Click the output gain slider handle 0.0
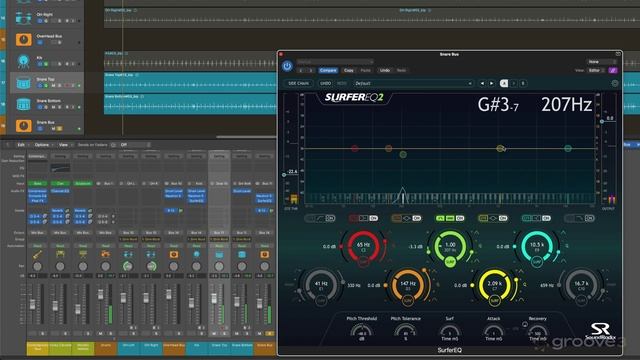Image resolution: width=640 pixels, height=360 pixels. pyautogui.click(x=602, y=121)
